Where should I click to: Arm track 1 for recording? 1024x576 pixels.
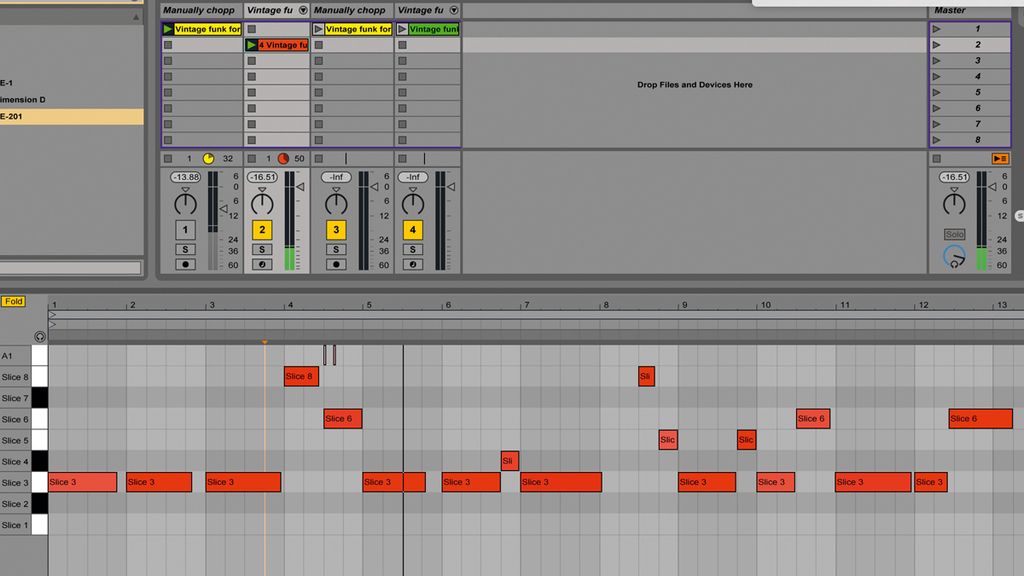[x=184, y=264]
